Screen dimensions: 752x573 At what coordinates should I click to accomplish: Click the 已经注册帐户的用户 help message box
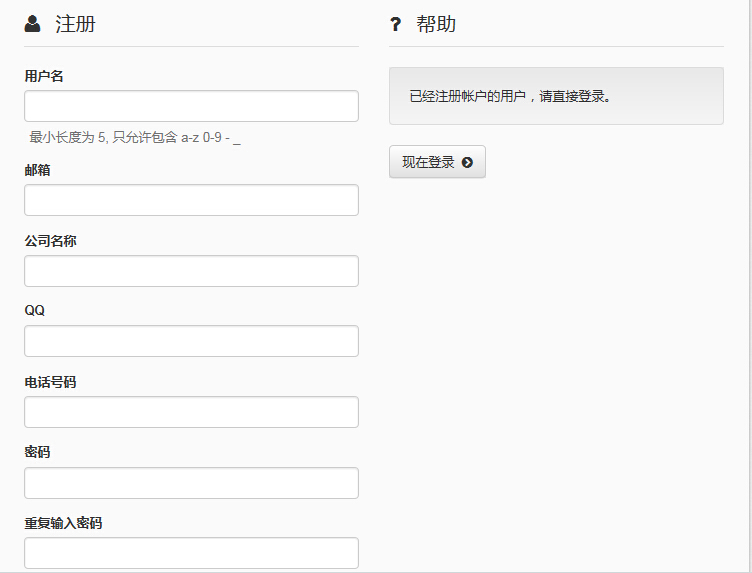(556, 96)
